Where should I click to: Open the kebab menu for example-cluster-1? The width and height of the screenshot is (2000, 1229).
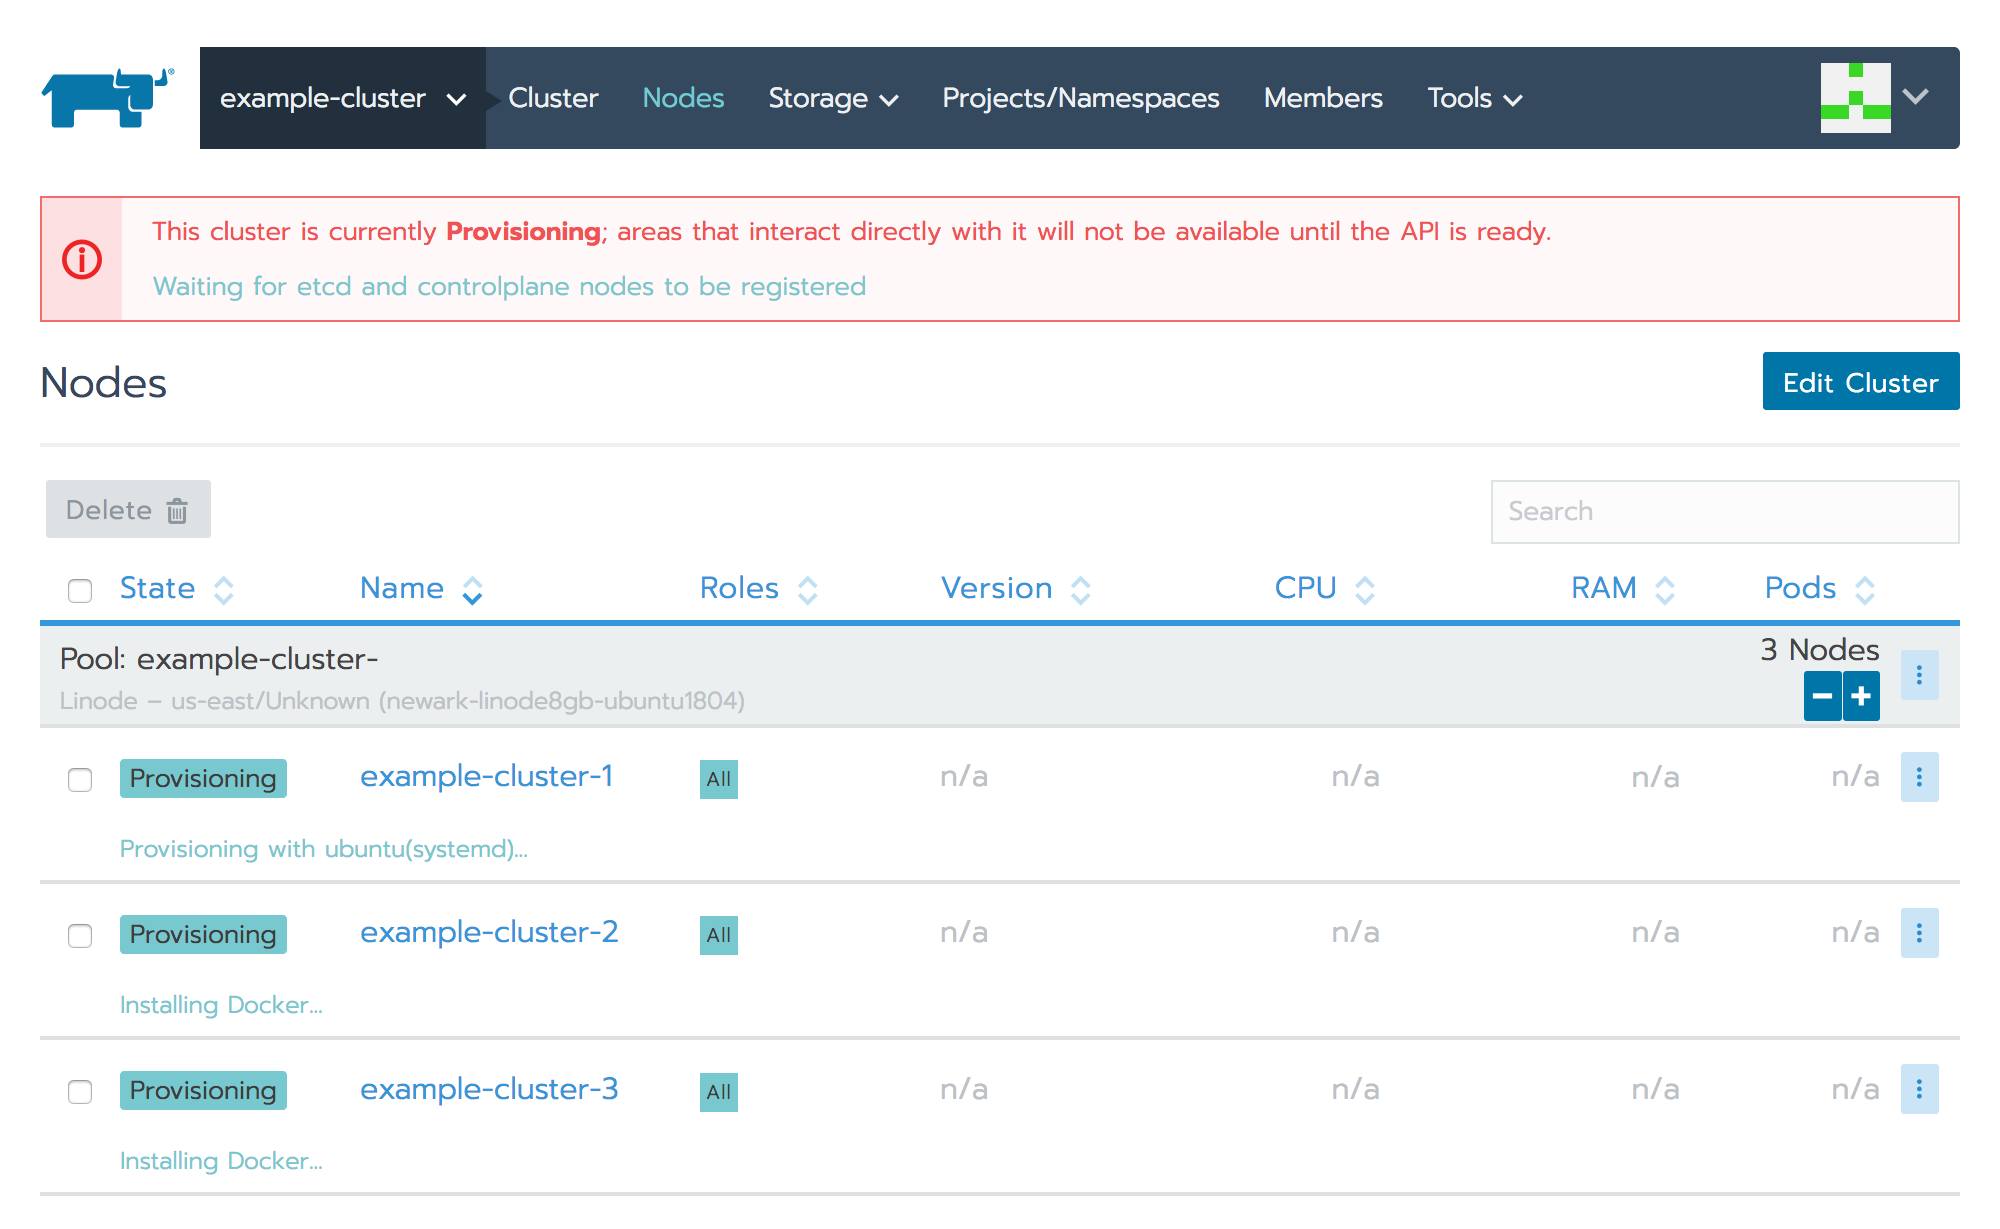(x=1919, y=777)
